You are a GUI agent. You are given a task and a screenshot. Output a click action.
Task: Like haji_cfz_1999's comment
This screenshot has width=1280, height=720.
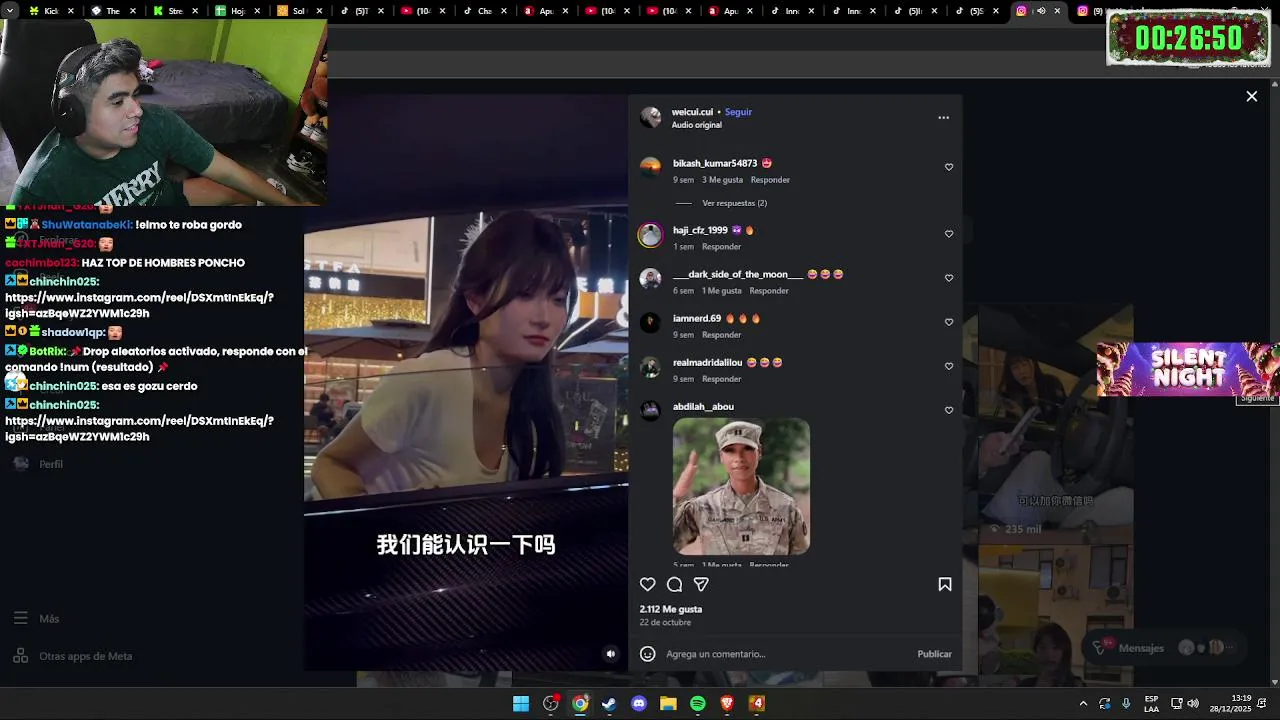[949, 234]
